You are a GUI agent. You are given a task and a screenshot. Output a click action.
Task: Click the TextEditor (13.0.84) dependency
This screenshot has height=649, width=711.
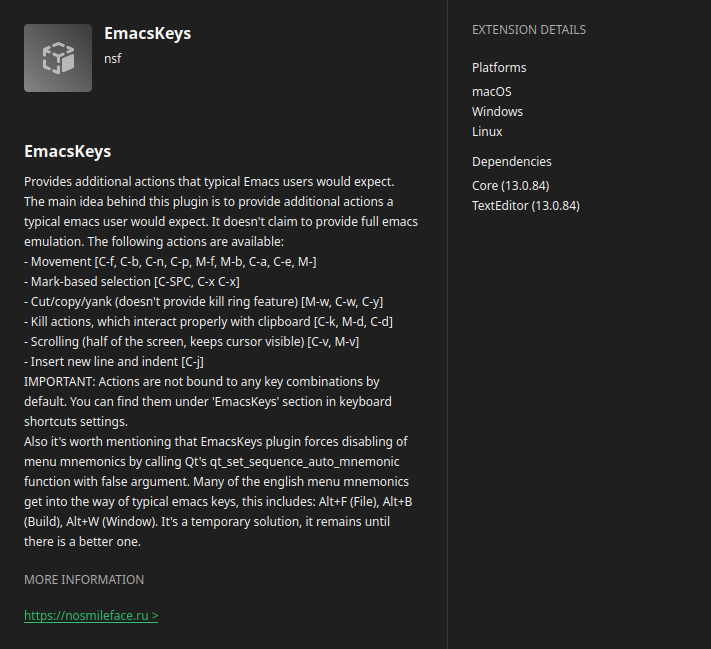coord(526,205)
